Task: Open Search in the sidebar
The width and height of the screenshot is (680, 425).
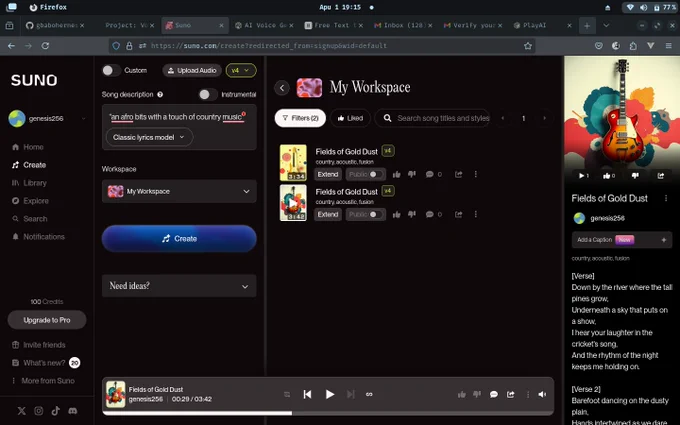Action: pos(29,219)
